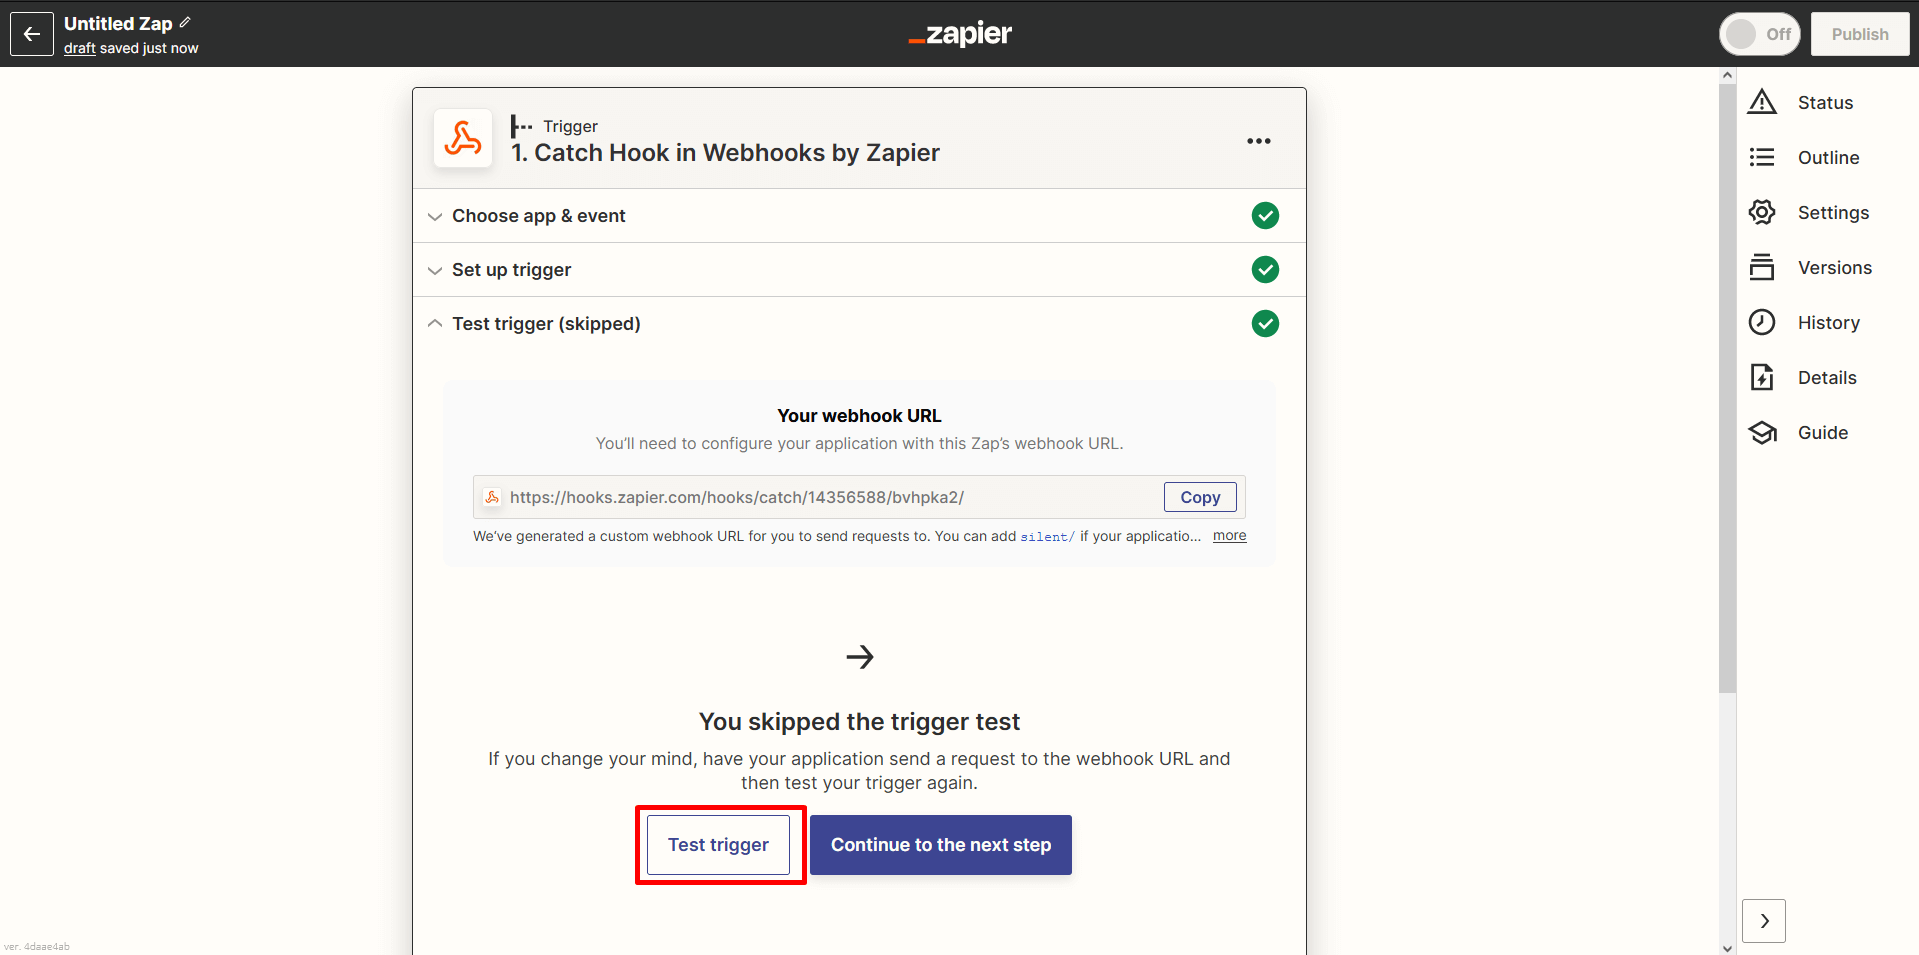Open Outline in the right sidebar
This screenshot has height=955, width=1919.
[1827, 158]
